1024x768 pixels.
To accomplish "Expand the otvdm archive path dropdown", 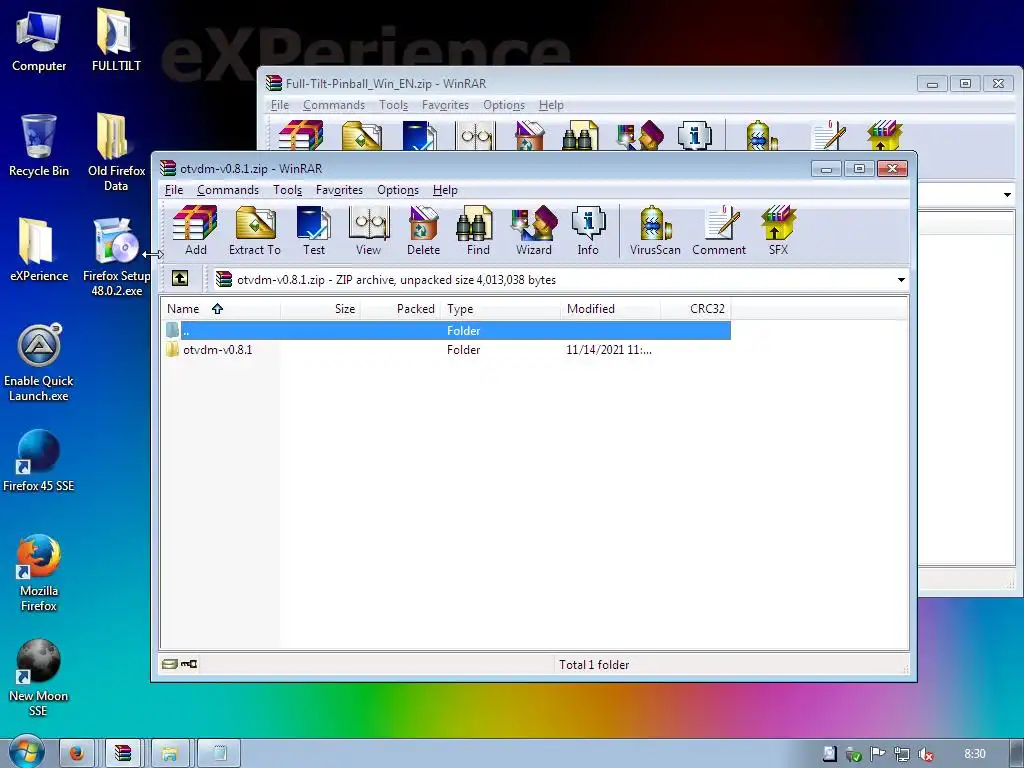I will pos(901,280).
